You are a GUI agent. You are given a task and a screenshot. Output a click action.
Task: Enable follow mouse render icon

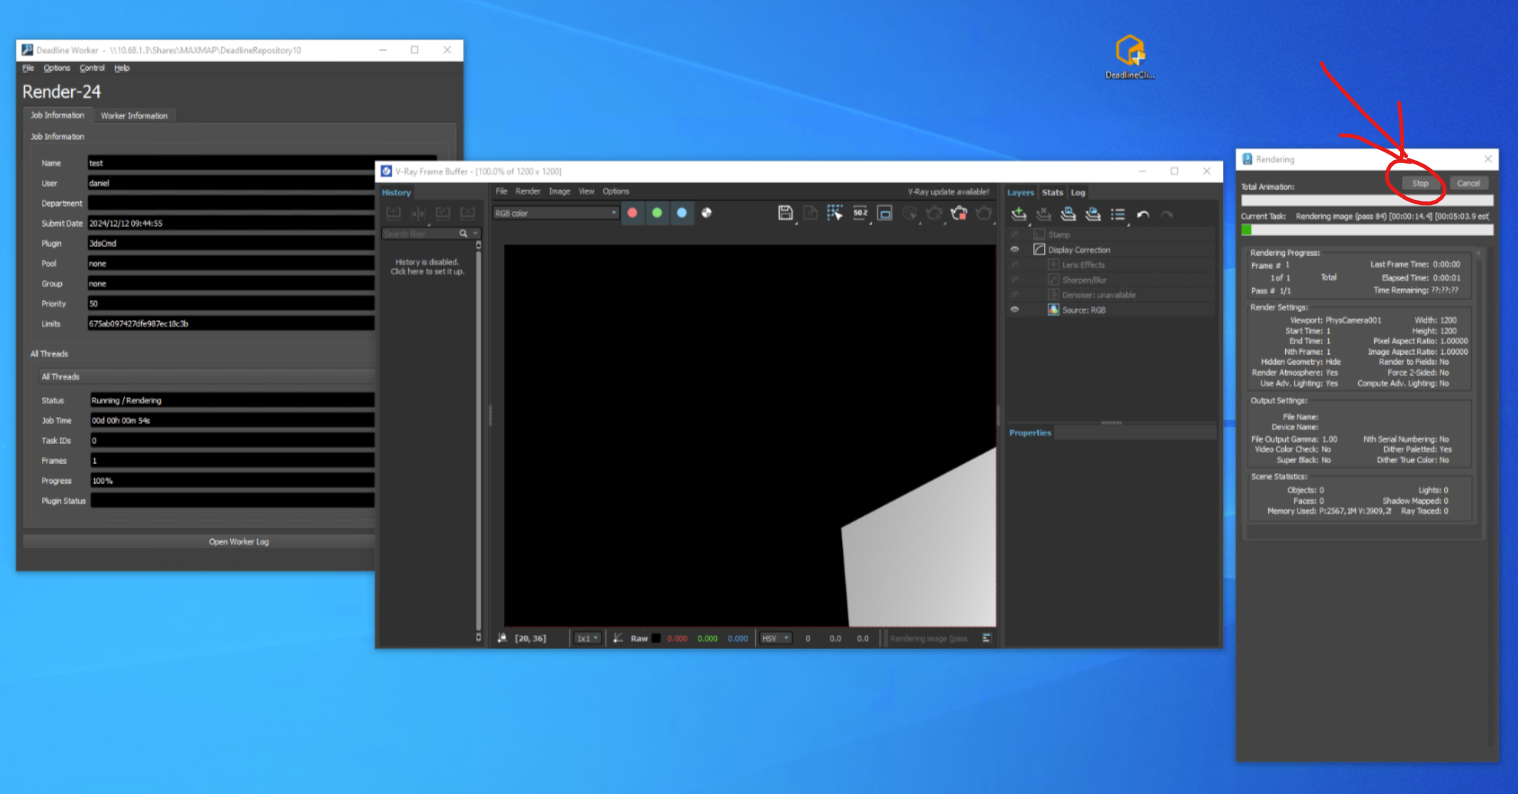[x=835, y=213]
